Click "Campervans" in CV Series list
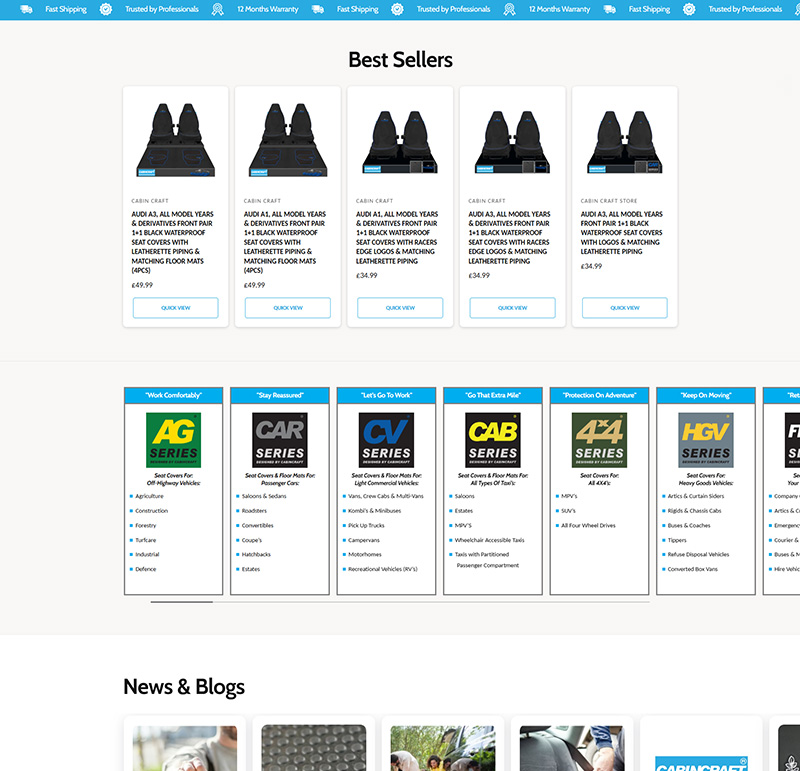 (364, 540)
